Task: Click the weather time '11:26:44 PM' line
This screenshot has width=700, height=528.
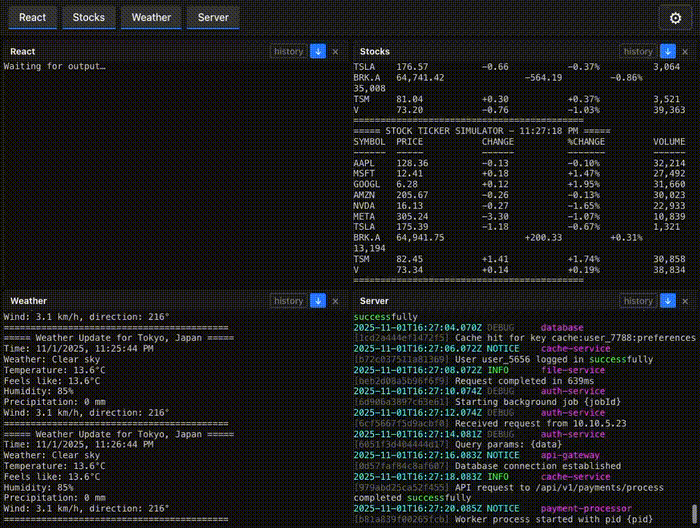Action: coord(79,445)
